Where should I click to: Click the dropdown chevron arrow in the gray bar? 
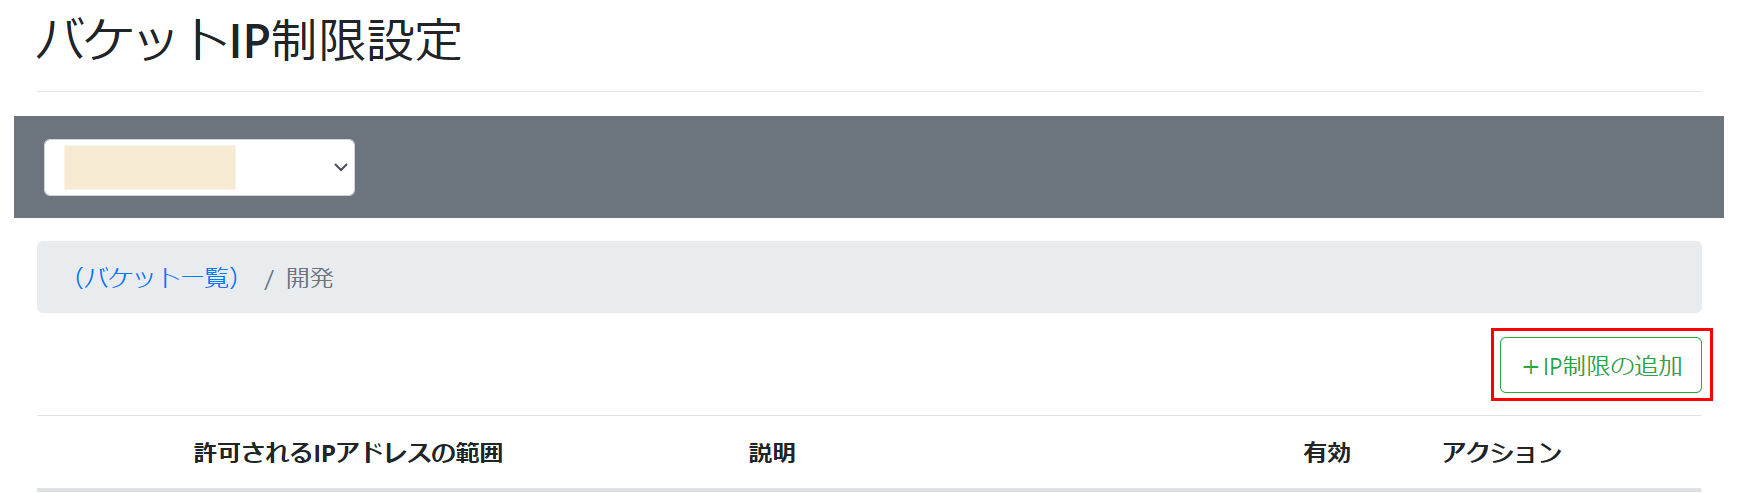(341, 167)
